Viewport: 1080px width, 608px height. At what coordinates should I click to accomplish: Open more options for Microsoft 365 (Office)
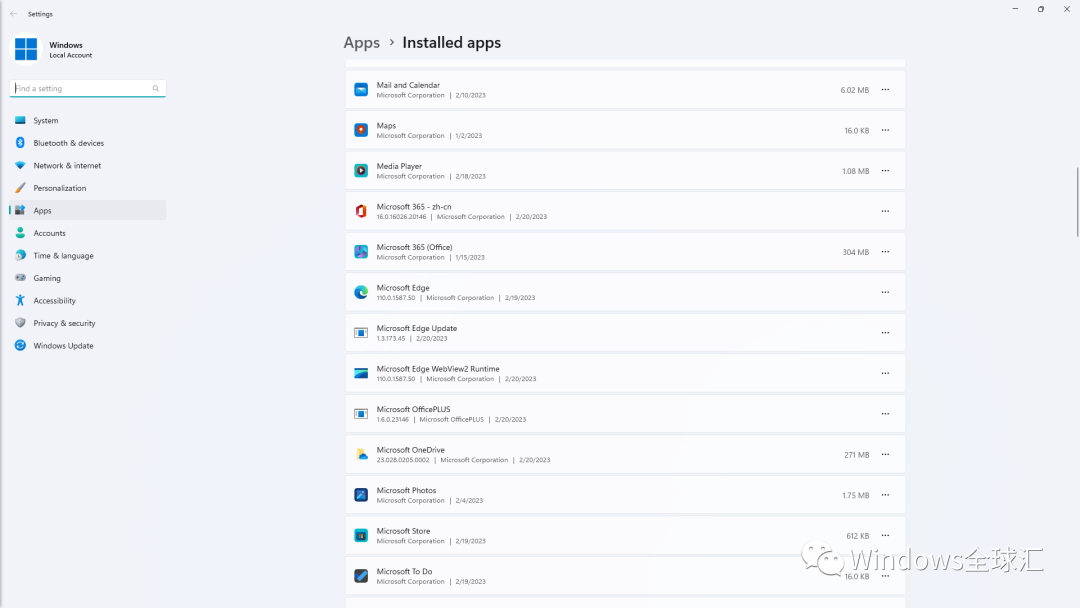pyautogui.click(x=885, y=252)
